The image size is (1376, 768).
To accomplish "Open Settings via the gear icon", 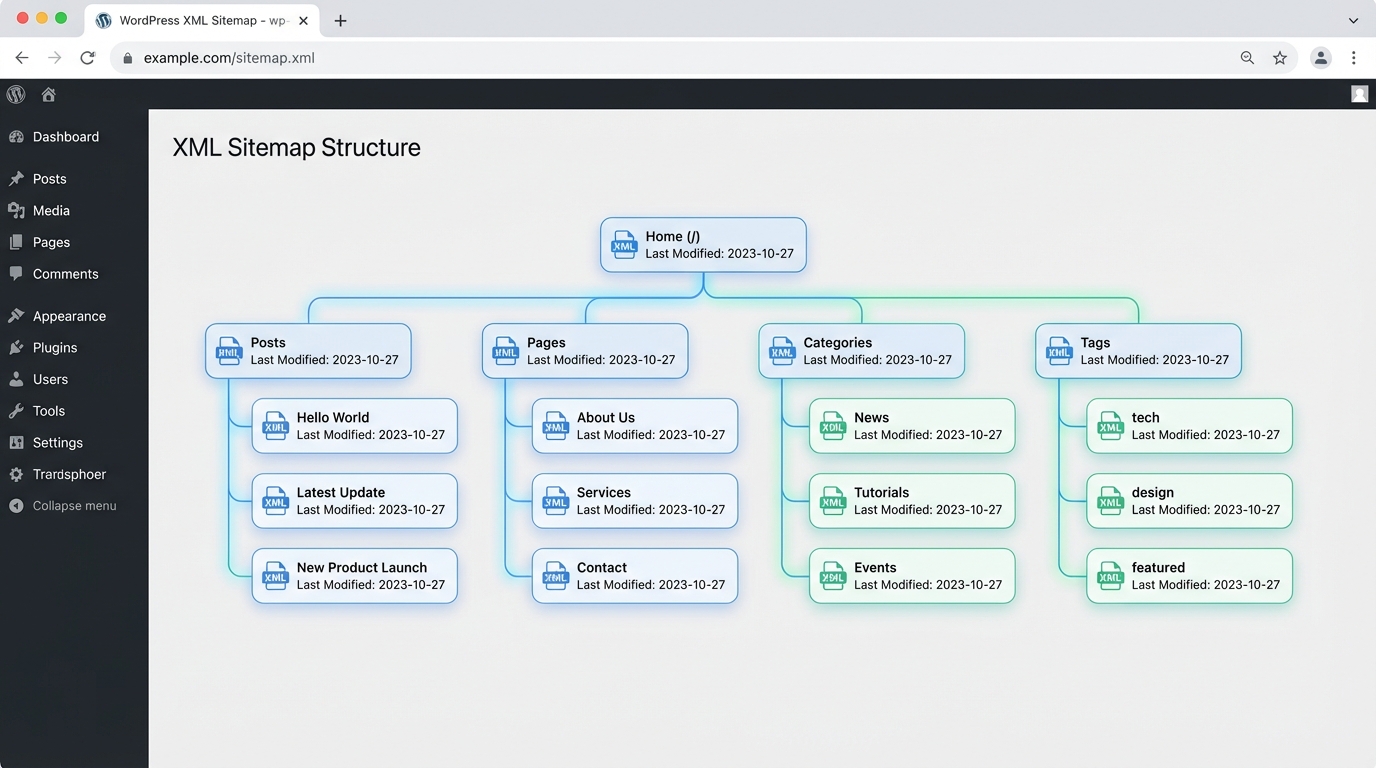I will pyautogui.click(x=16, y=442).
